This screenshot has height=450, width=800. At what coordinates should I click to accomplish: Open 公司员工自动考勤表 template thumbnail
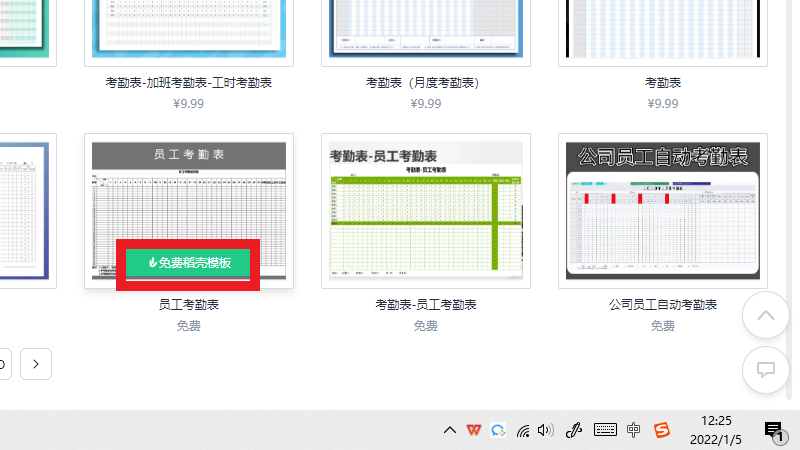[663, 210]
